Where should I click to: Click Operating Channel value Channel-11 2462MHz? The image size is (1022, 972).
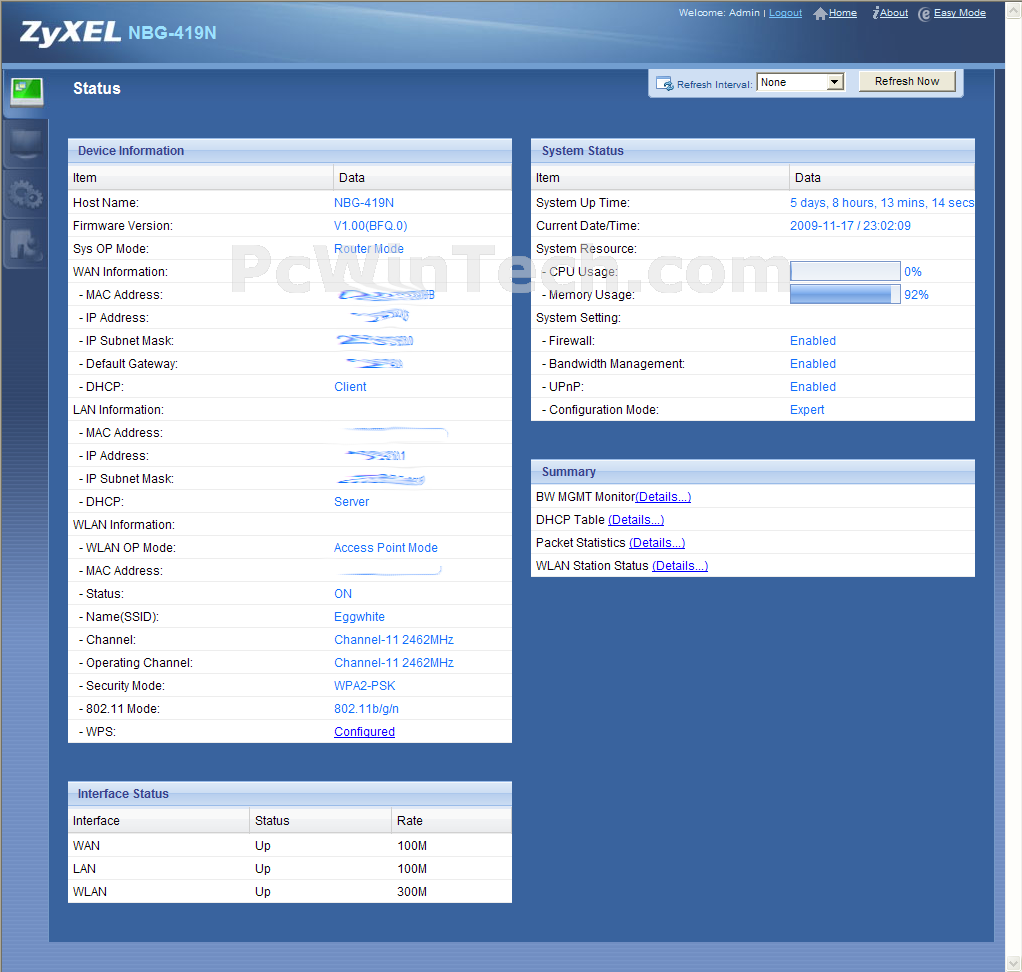(394, 662)
